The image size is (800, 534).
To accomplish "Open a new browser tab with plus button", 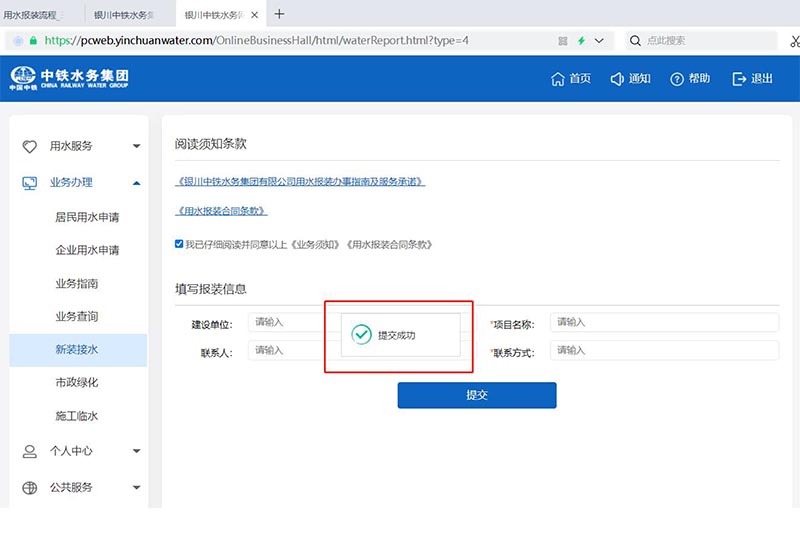I will [x=279, y=14].
